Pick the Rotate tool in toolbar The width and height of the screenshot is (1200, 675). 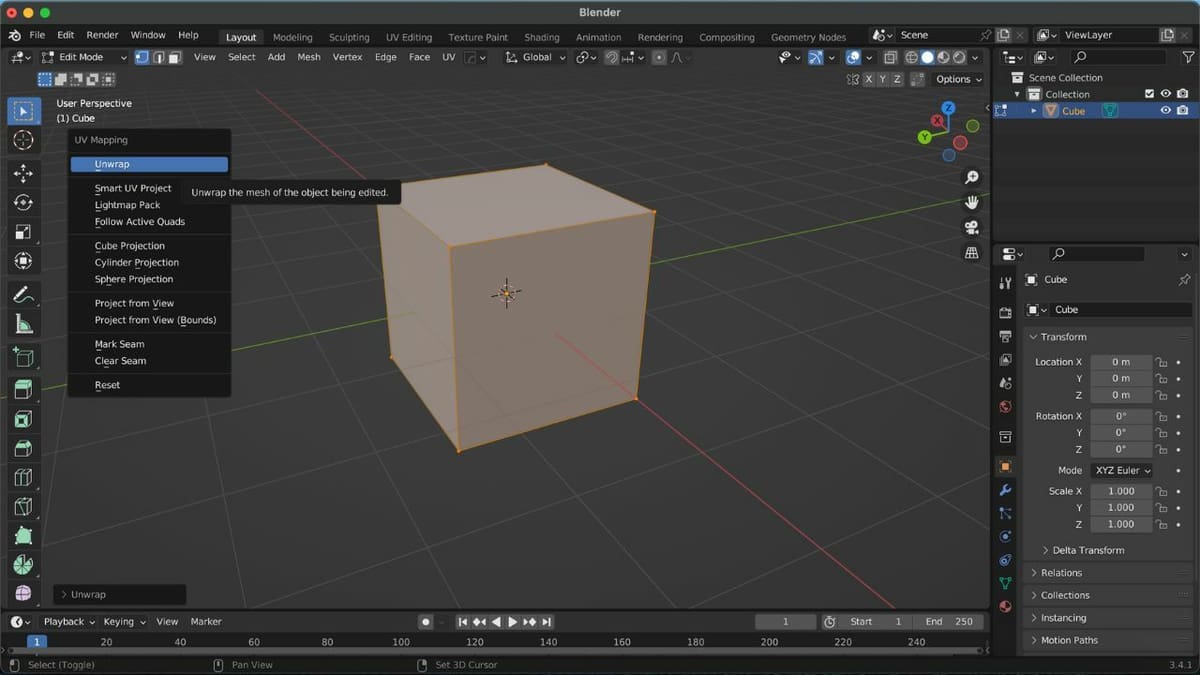[x=23, y=203]
